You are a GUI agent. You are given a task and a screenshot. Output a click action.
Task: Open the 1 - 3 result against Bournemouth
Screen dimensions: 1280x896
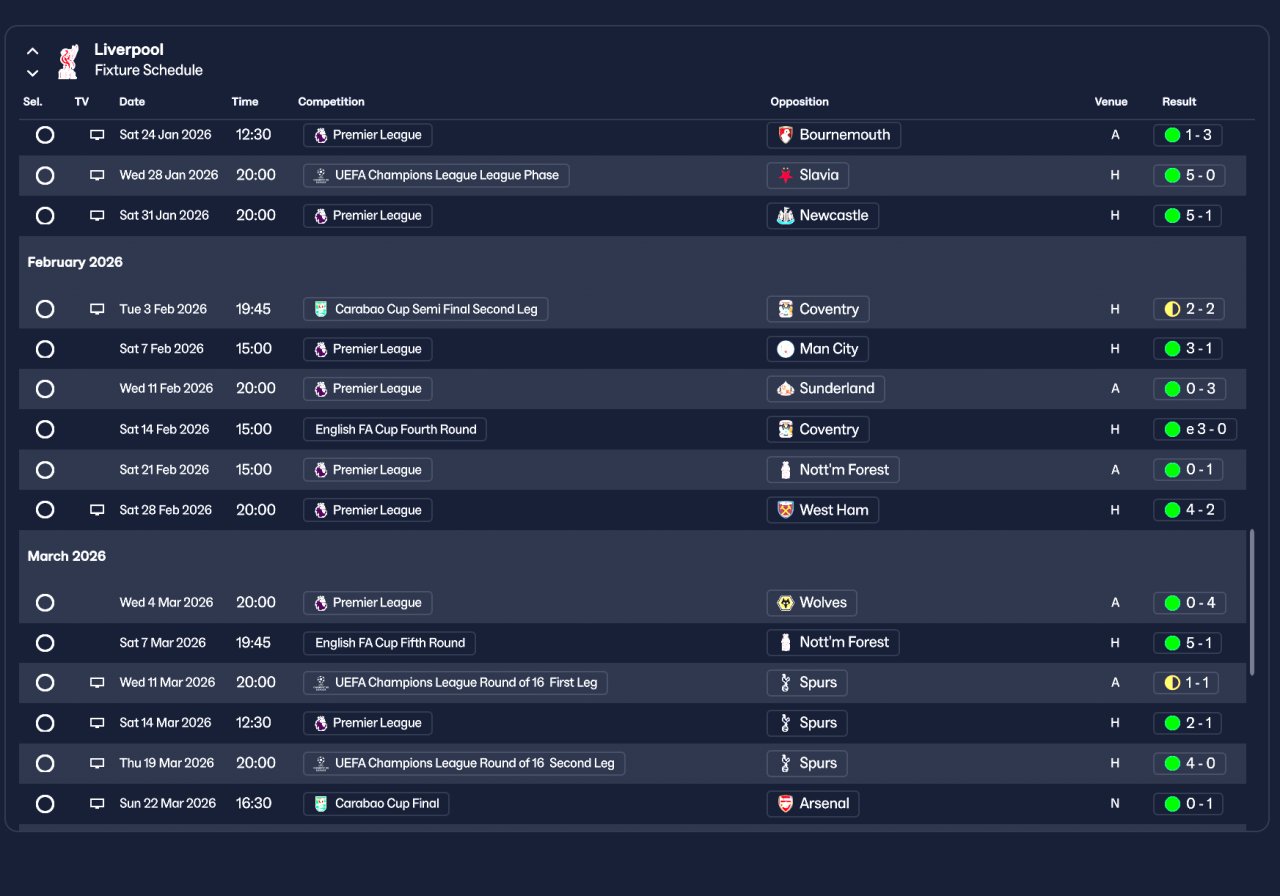tap(1188, 135)
